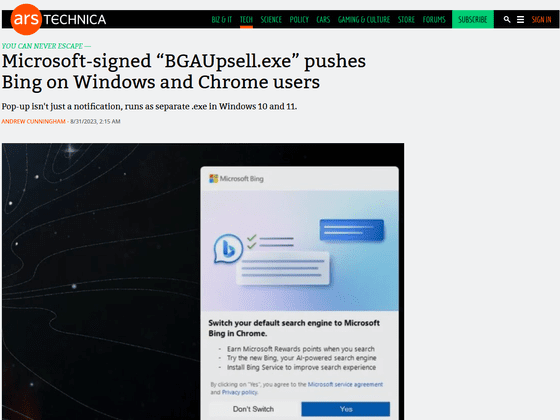This screenshot has width=560, height=420.
Task: Open the Privacy policy link
Action: click(240, 392)
